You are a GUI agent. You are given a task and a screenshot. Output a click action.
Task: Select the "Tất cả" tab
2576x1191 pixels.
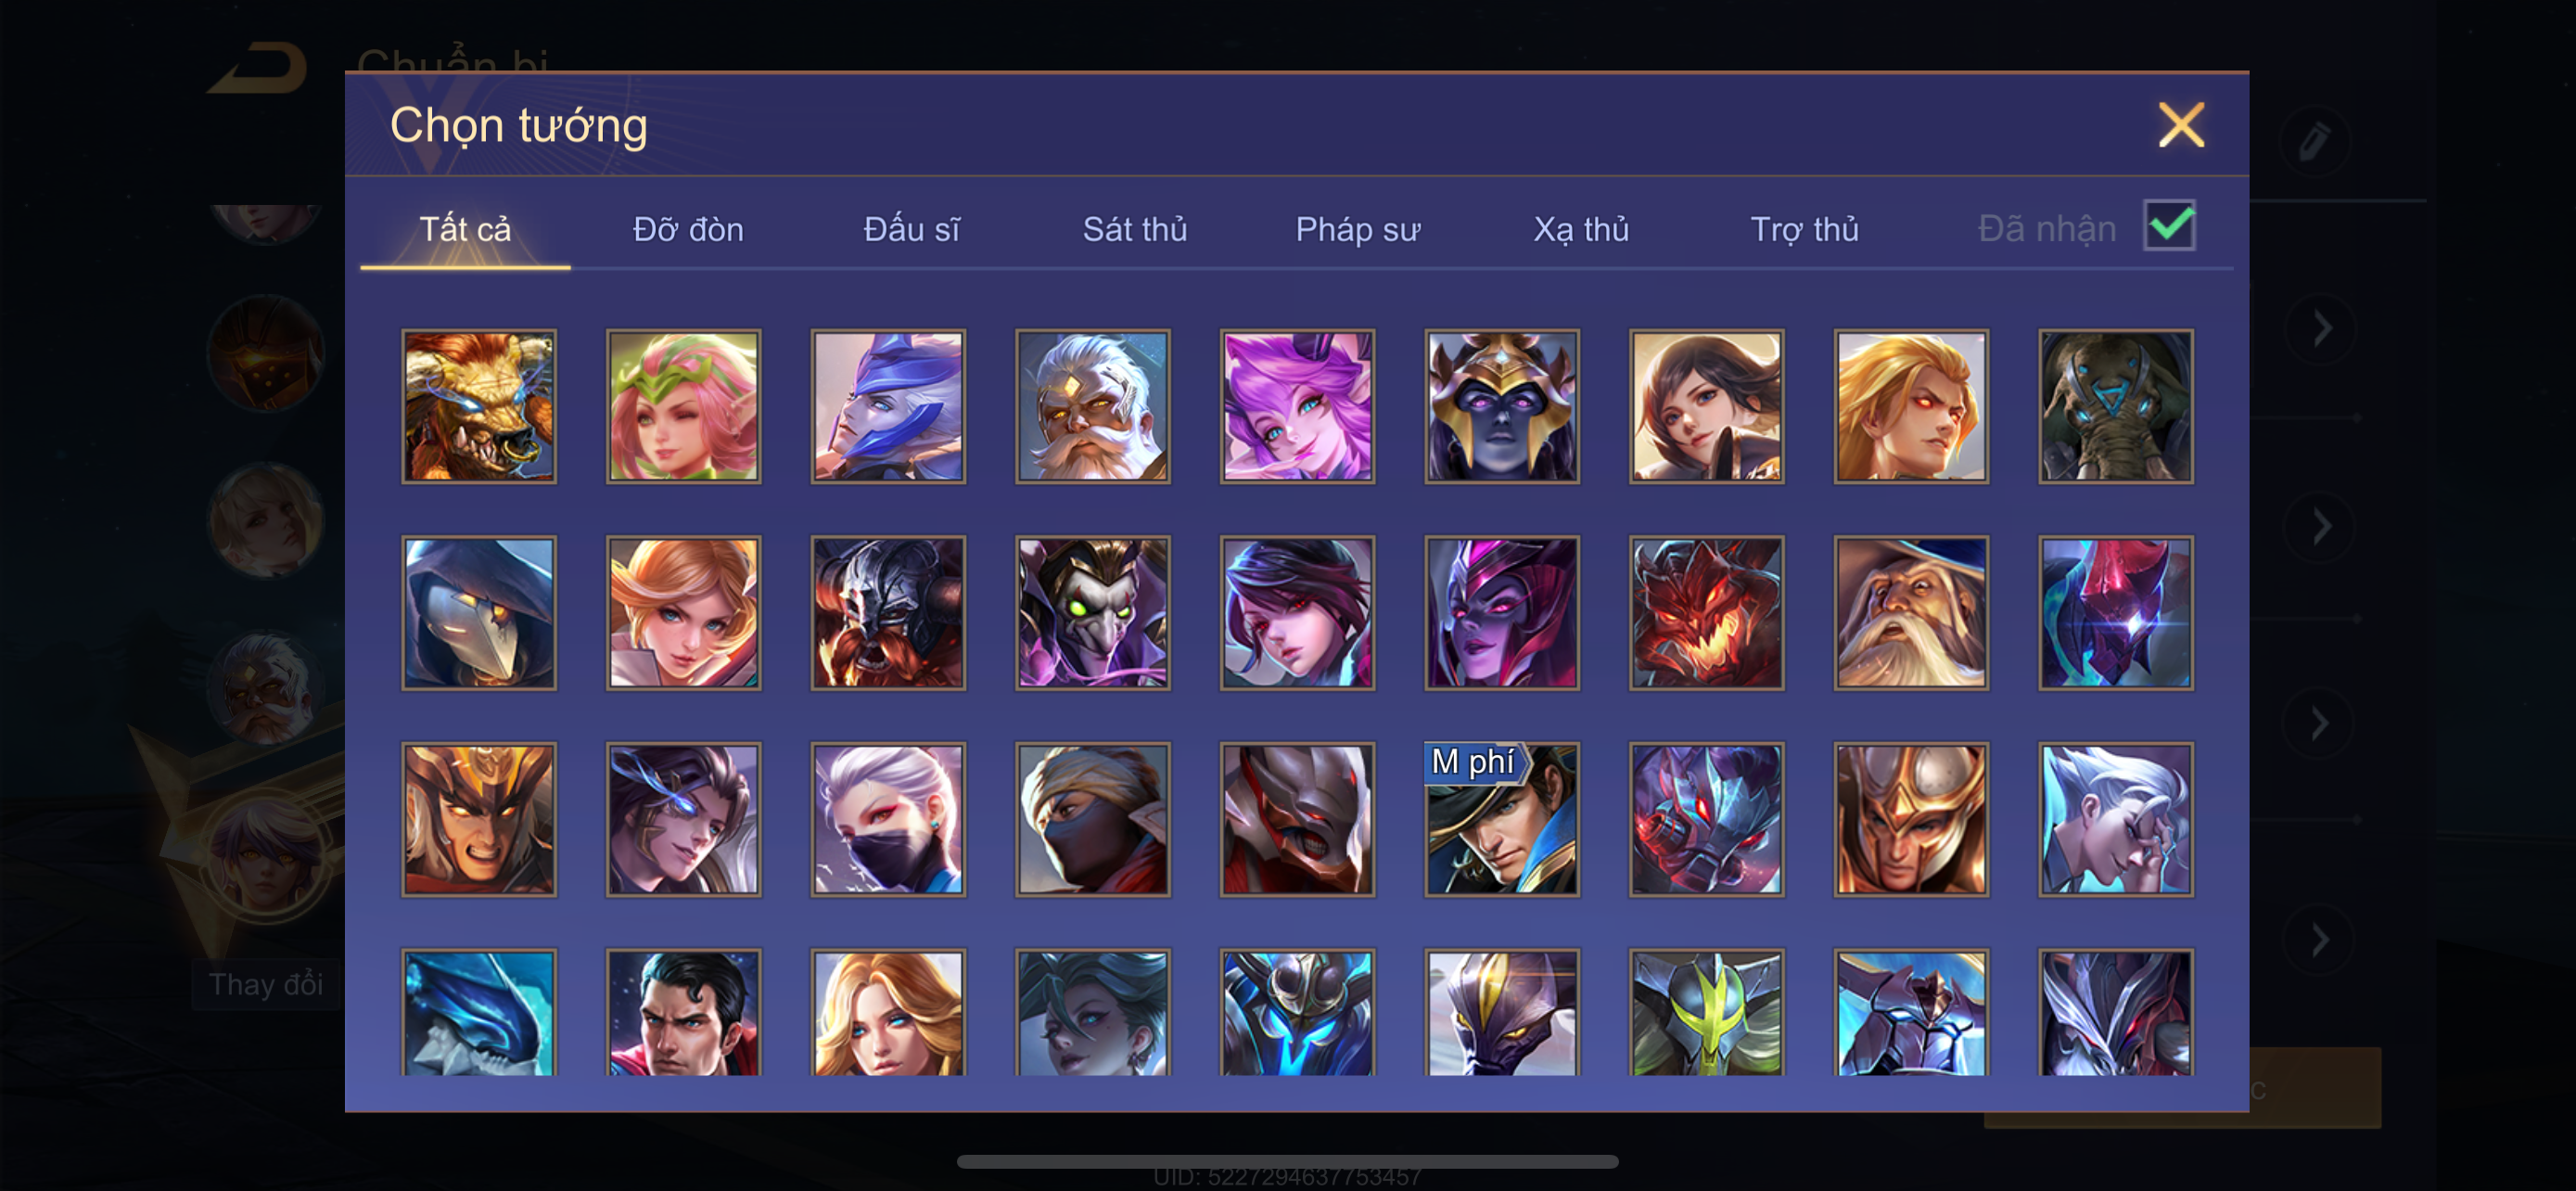pos(465,229)
